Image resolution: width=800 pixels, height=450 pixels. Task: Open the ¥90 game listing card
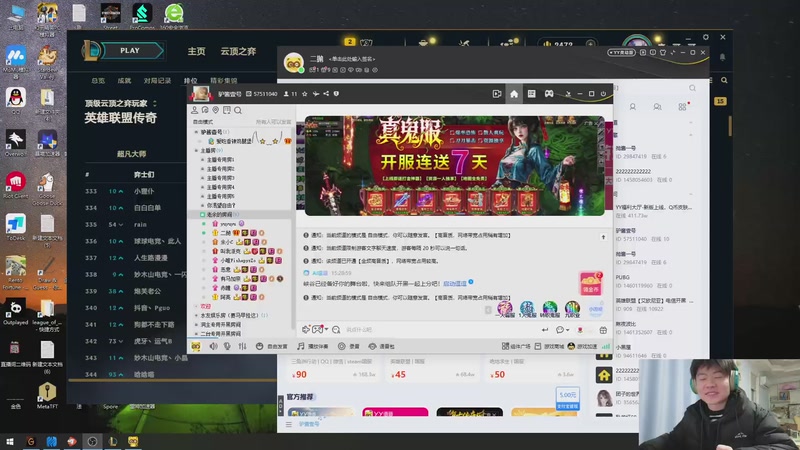pyautogui.click(x=333, y=369)
